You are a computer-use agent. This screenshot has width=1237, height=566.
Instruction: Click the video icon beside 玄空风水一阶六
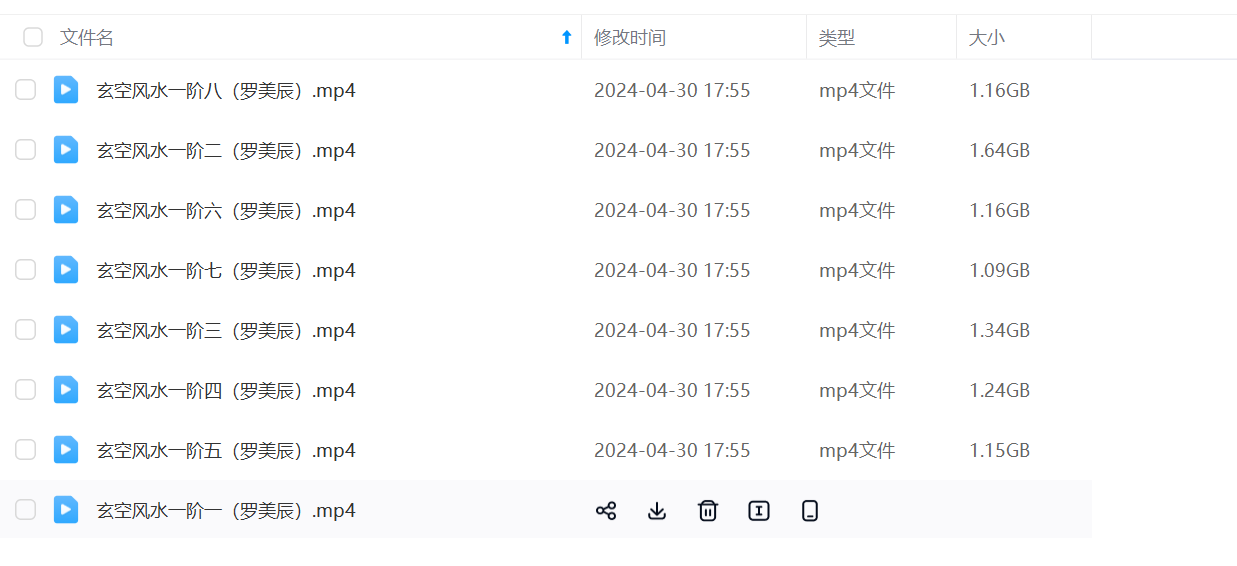[x=66, y=210]
